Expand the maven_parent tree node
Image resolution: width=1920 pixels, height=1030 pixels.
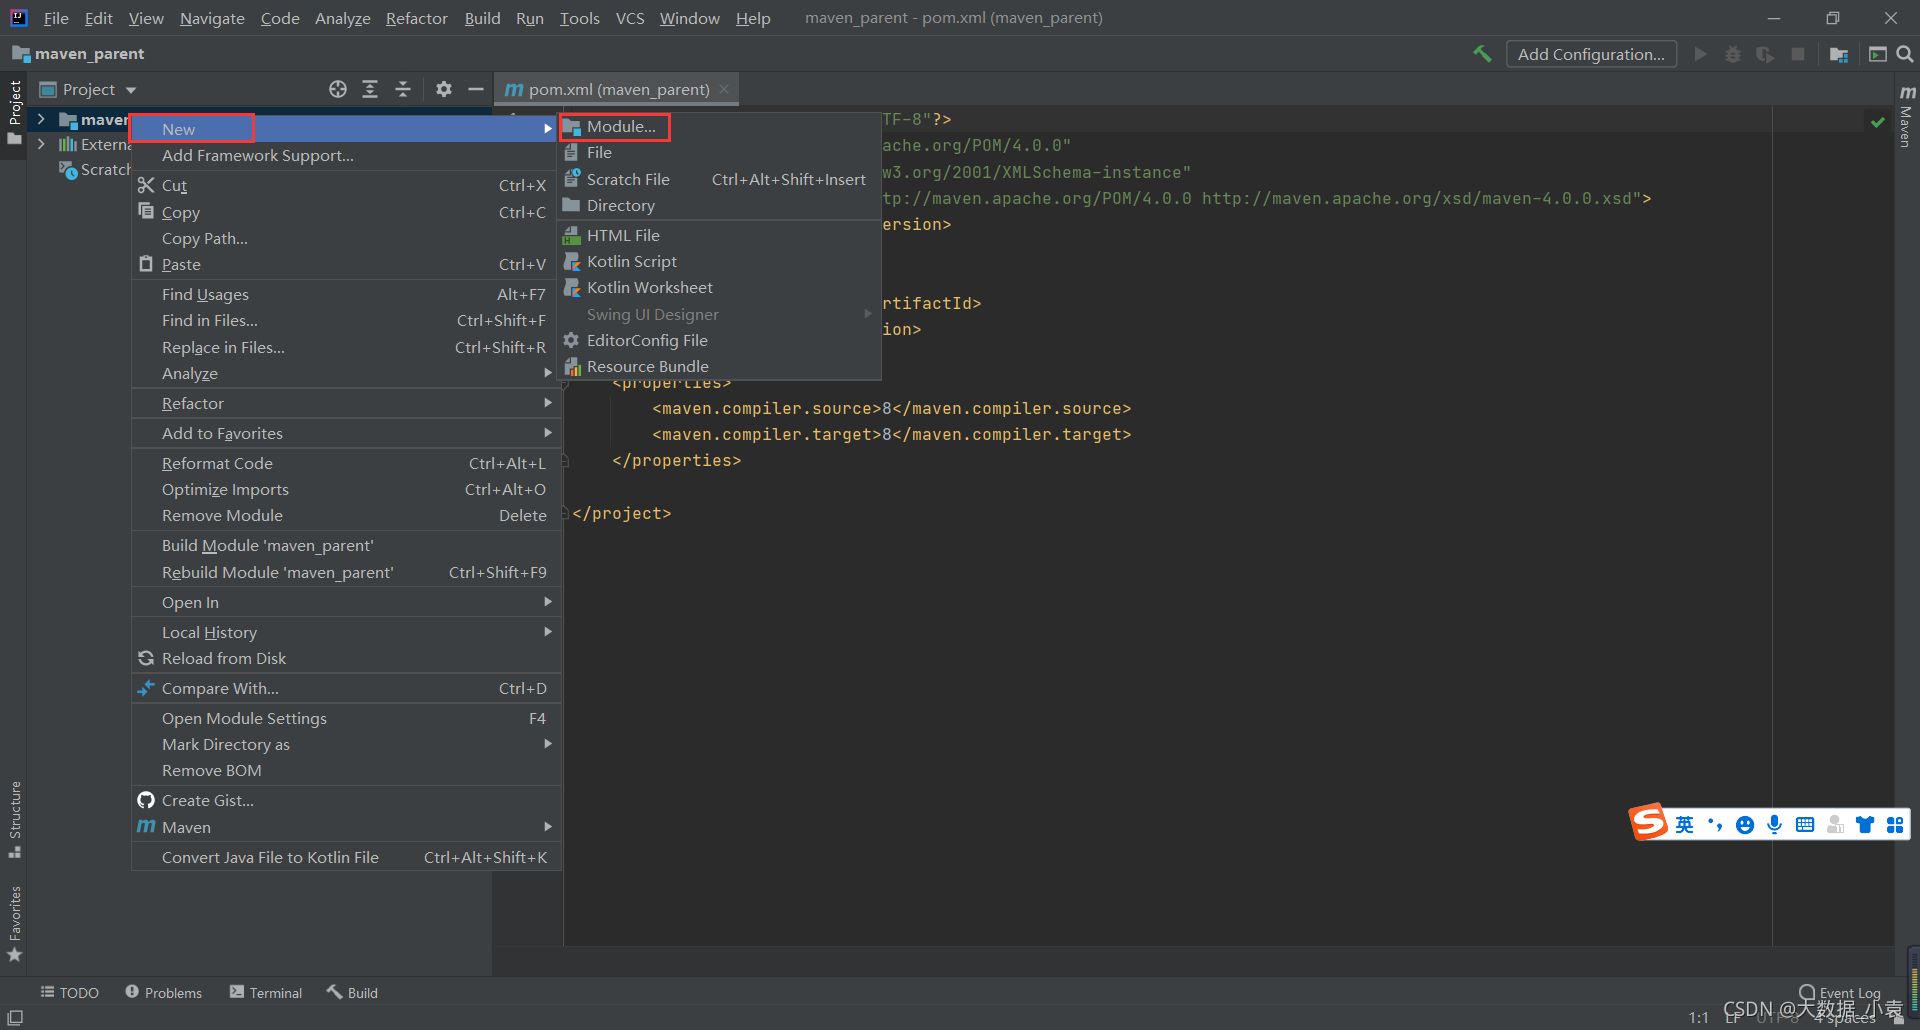click(41, 119)
